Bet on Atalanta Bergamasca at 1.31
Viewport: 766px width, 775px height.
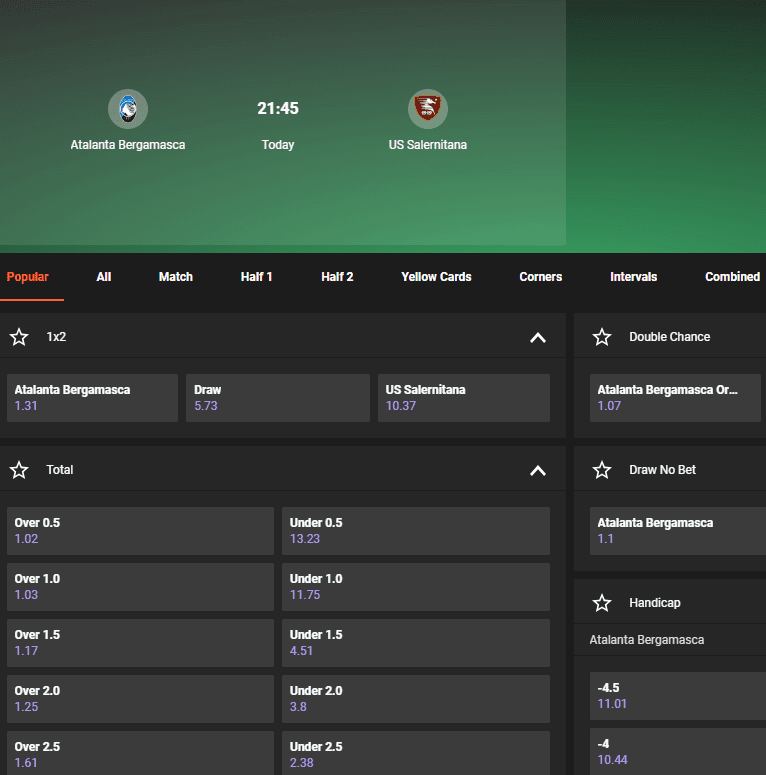point(92,398)
